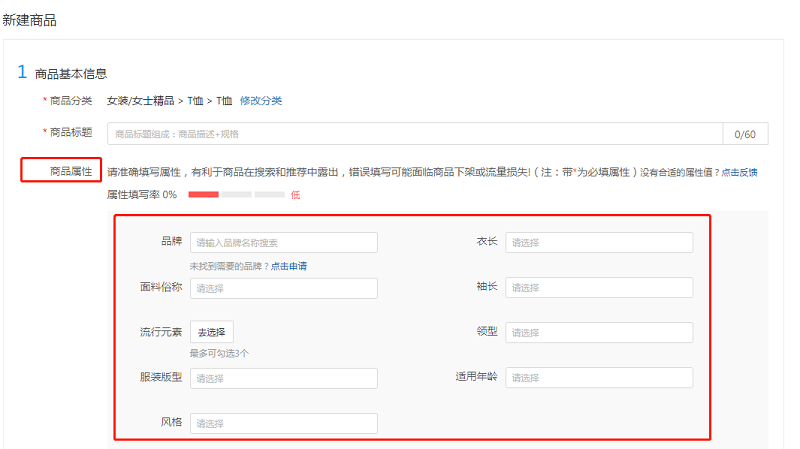Click the 0/60 character counter
The image size is (800, 449).
[x=745, y=134]
